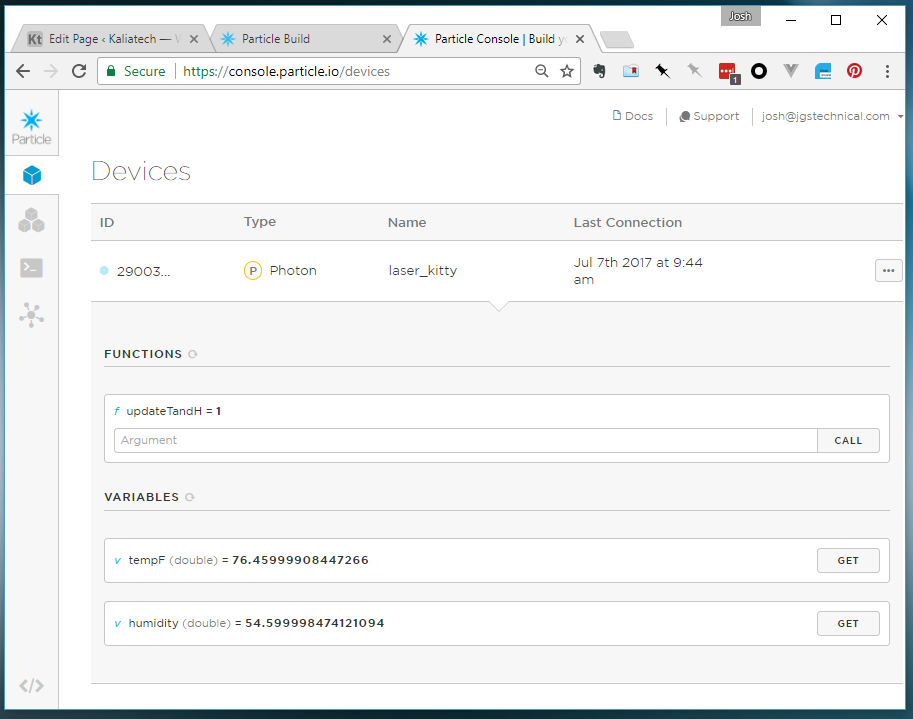Click the updateTandH function name

[164, 411]
